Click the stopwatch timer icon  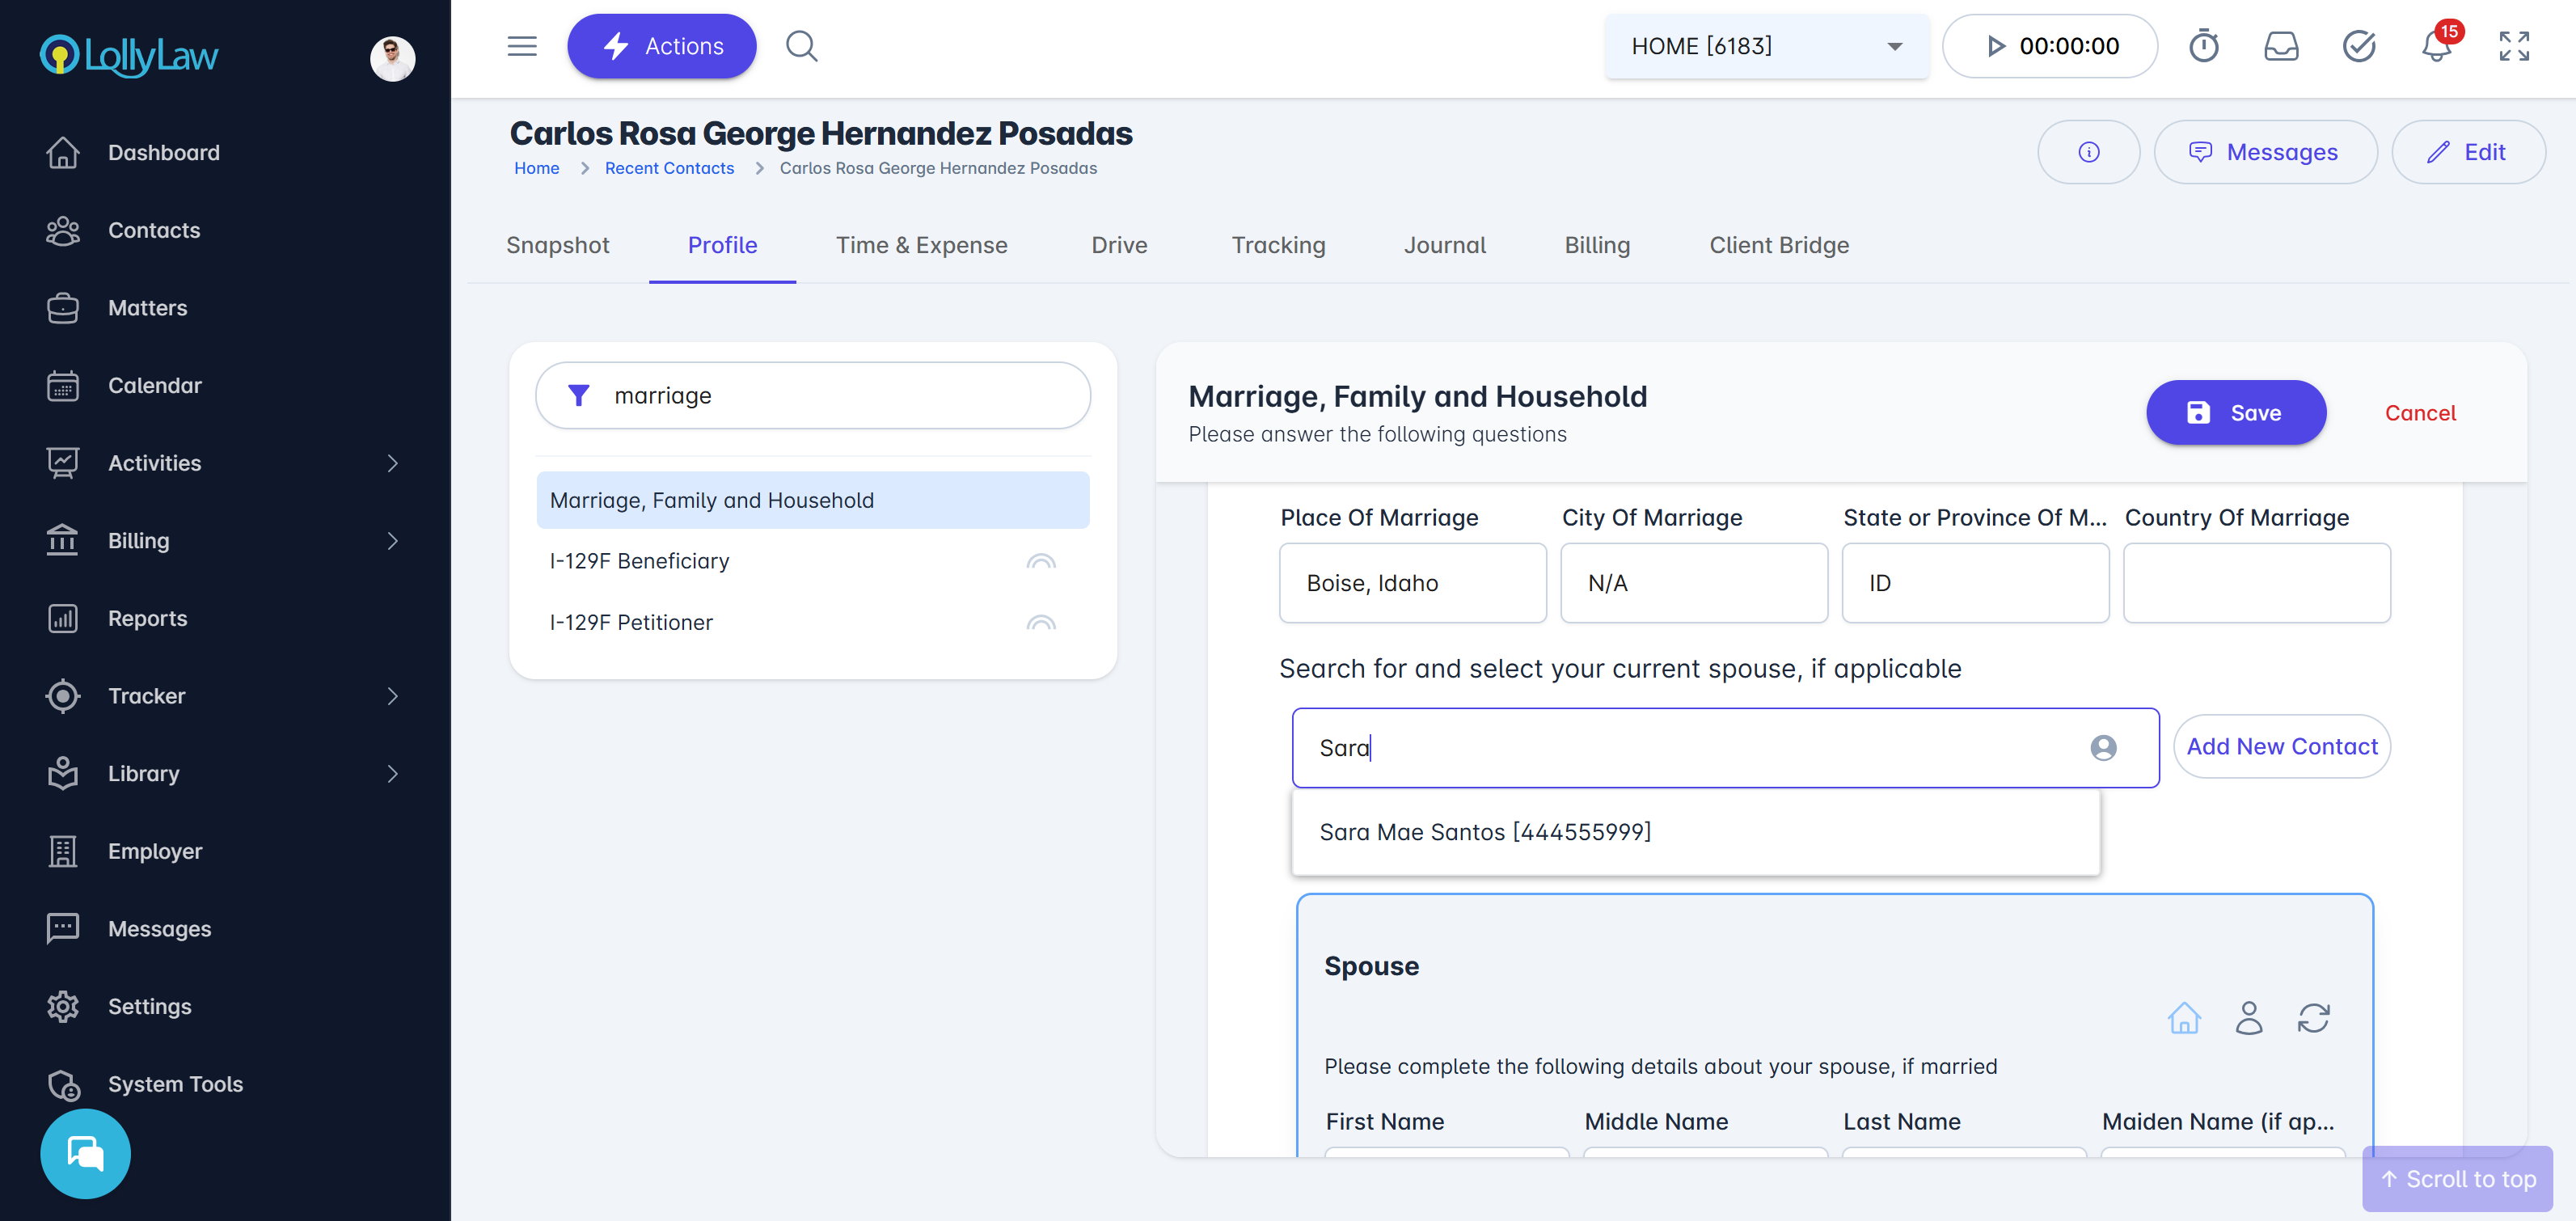[2203, 46]
